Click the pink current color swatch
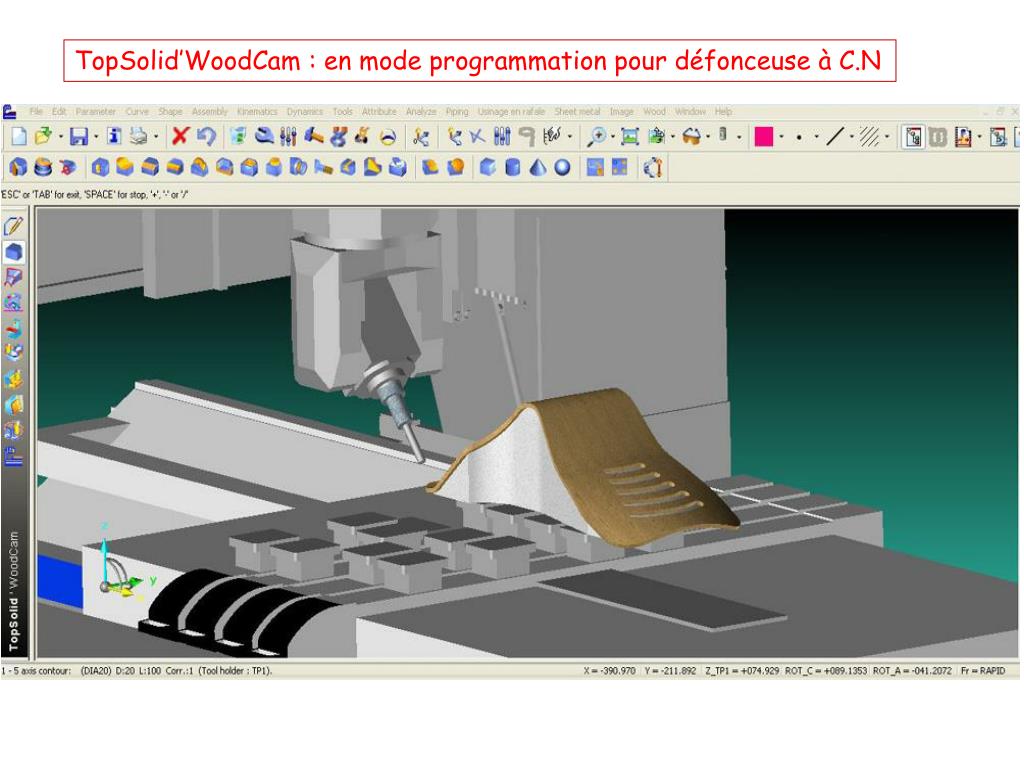1024x768 pixels. tap(763, 136)
